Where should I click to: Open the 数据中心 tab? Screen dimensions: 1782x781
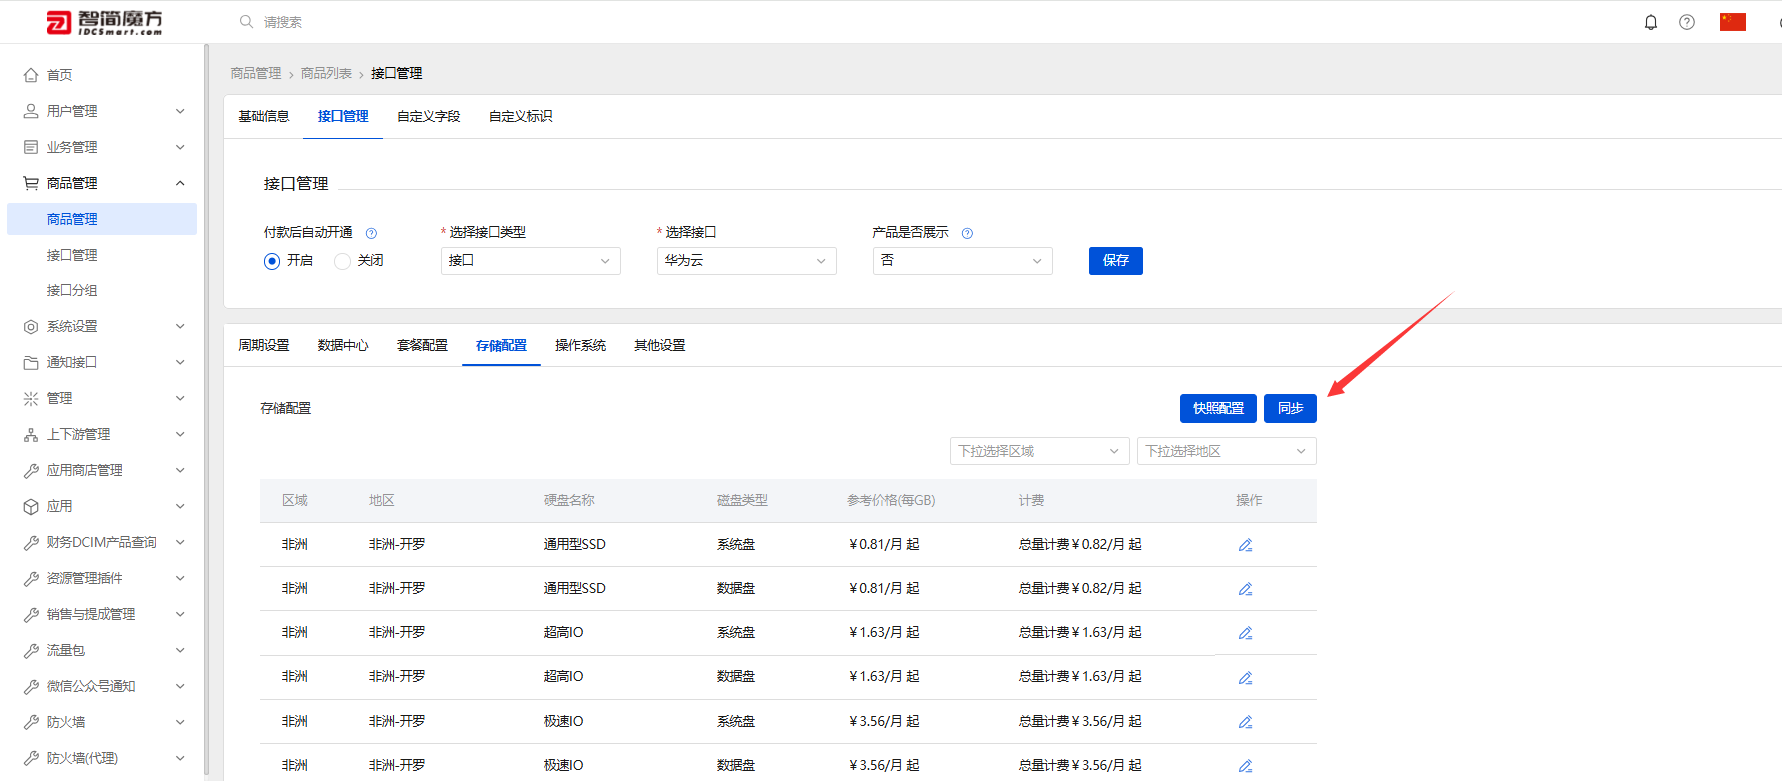pos(343,346)
